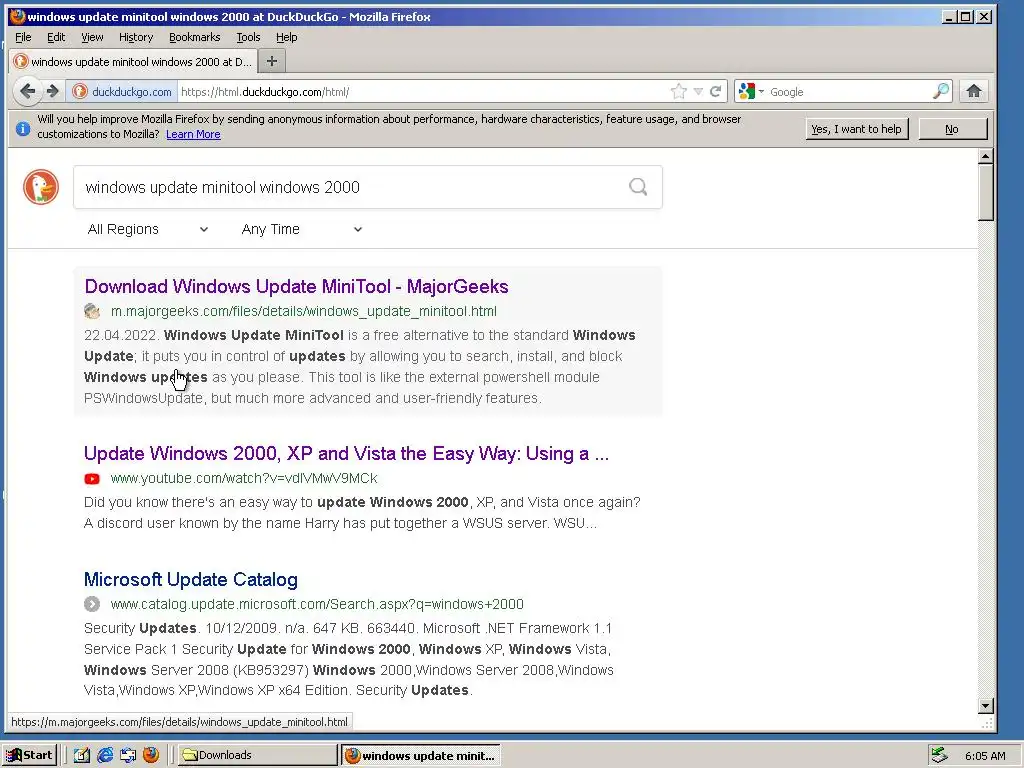Open the Microsoft Update Catalog result
This screenshot has height=768, width=1024.
coord(191,579)
